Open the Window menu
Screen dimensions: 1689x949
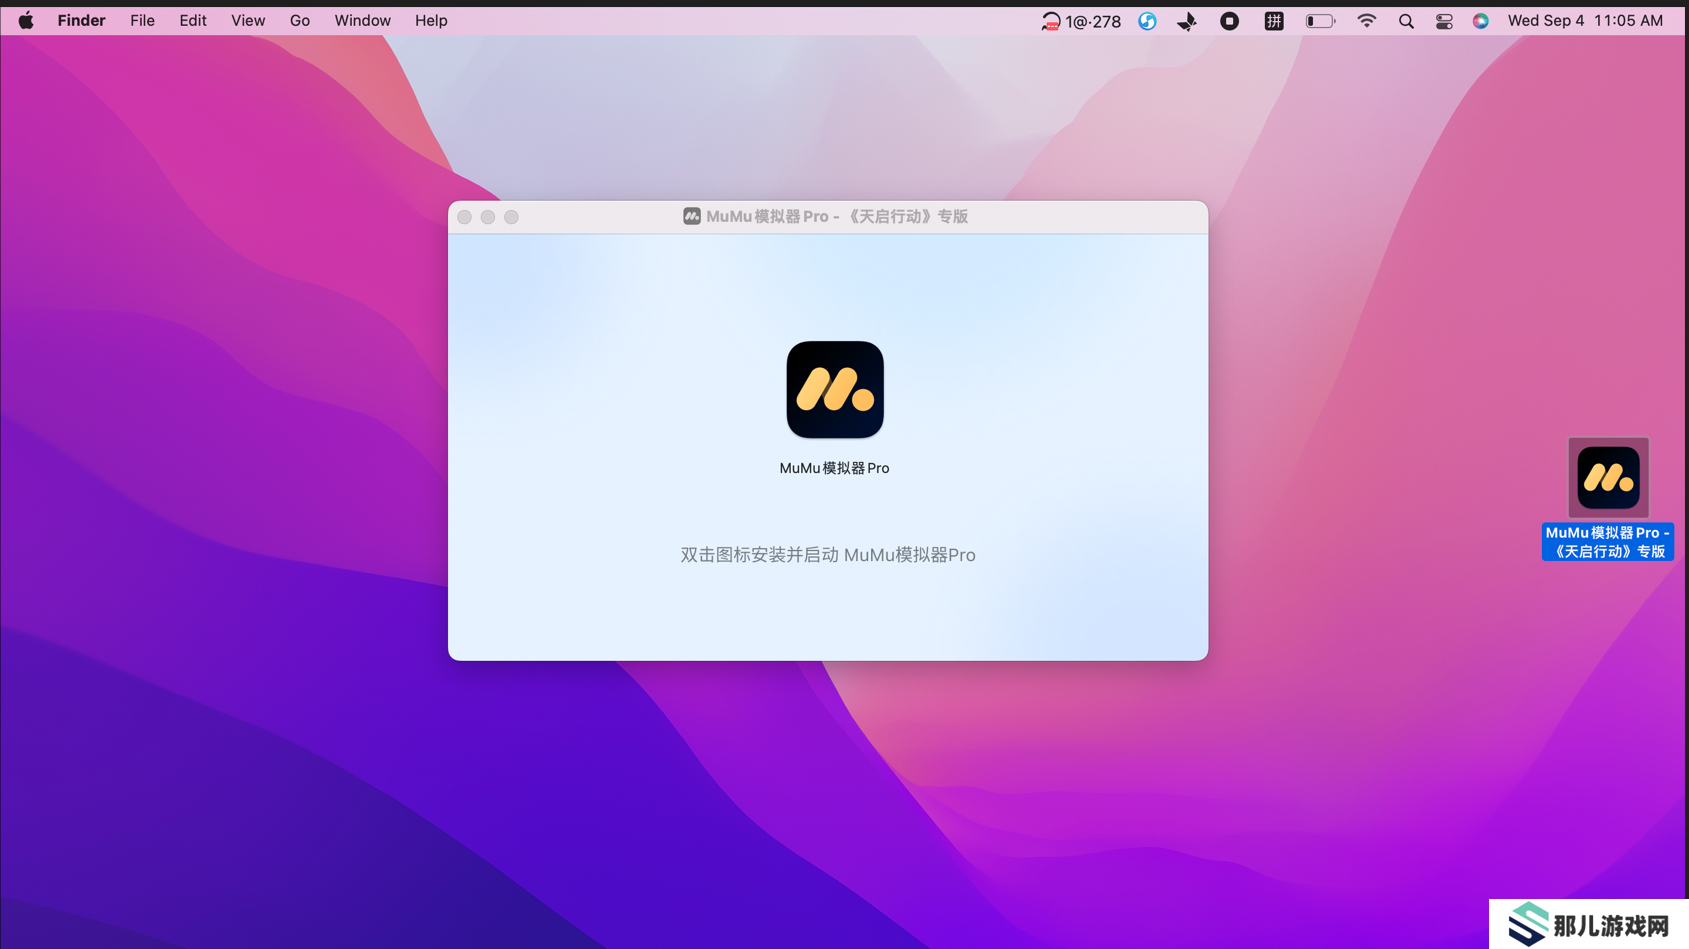click(362, 21)
